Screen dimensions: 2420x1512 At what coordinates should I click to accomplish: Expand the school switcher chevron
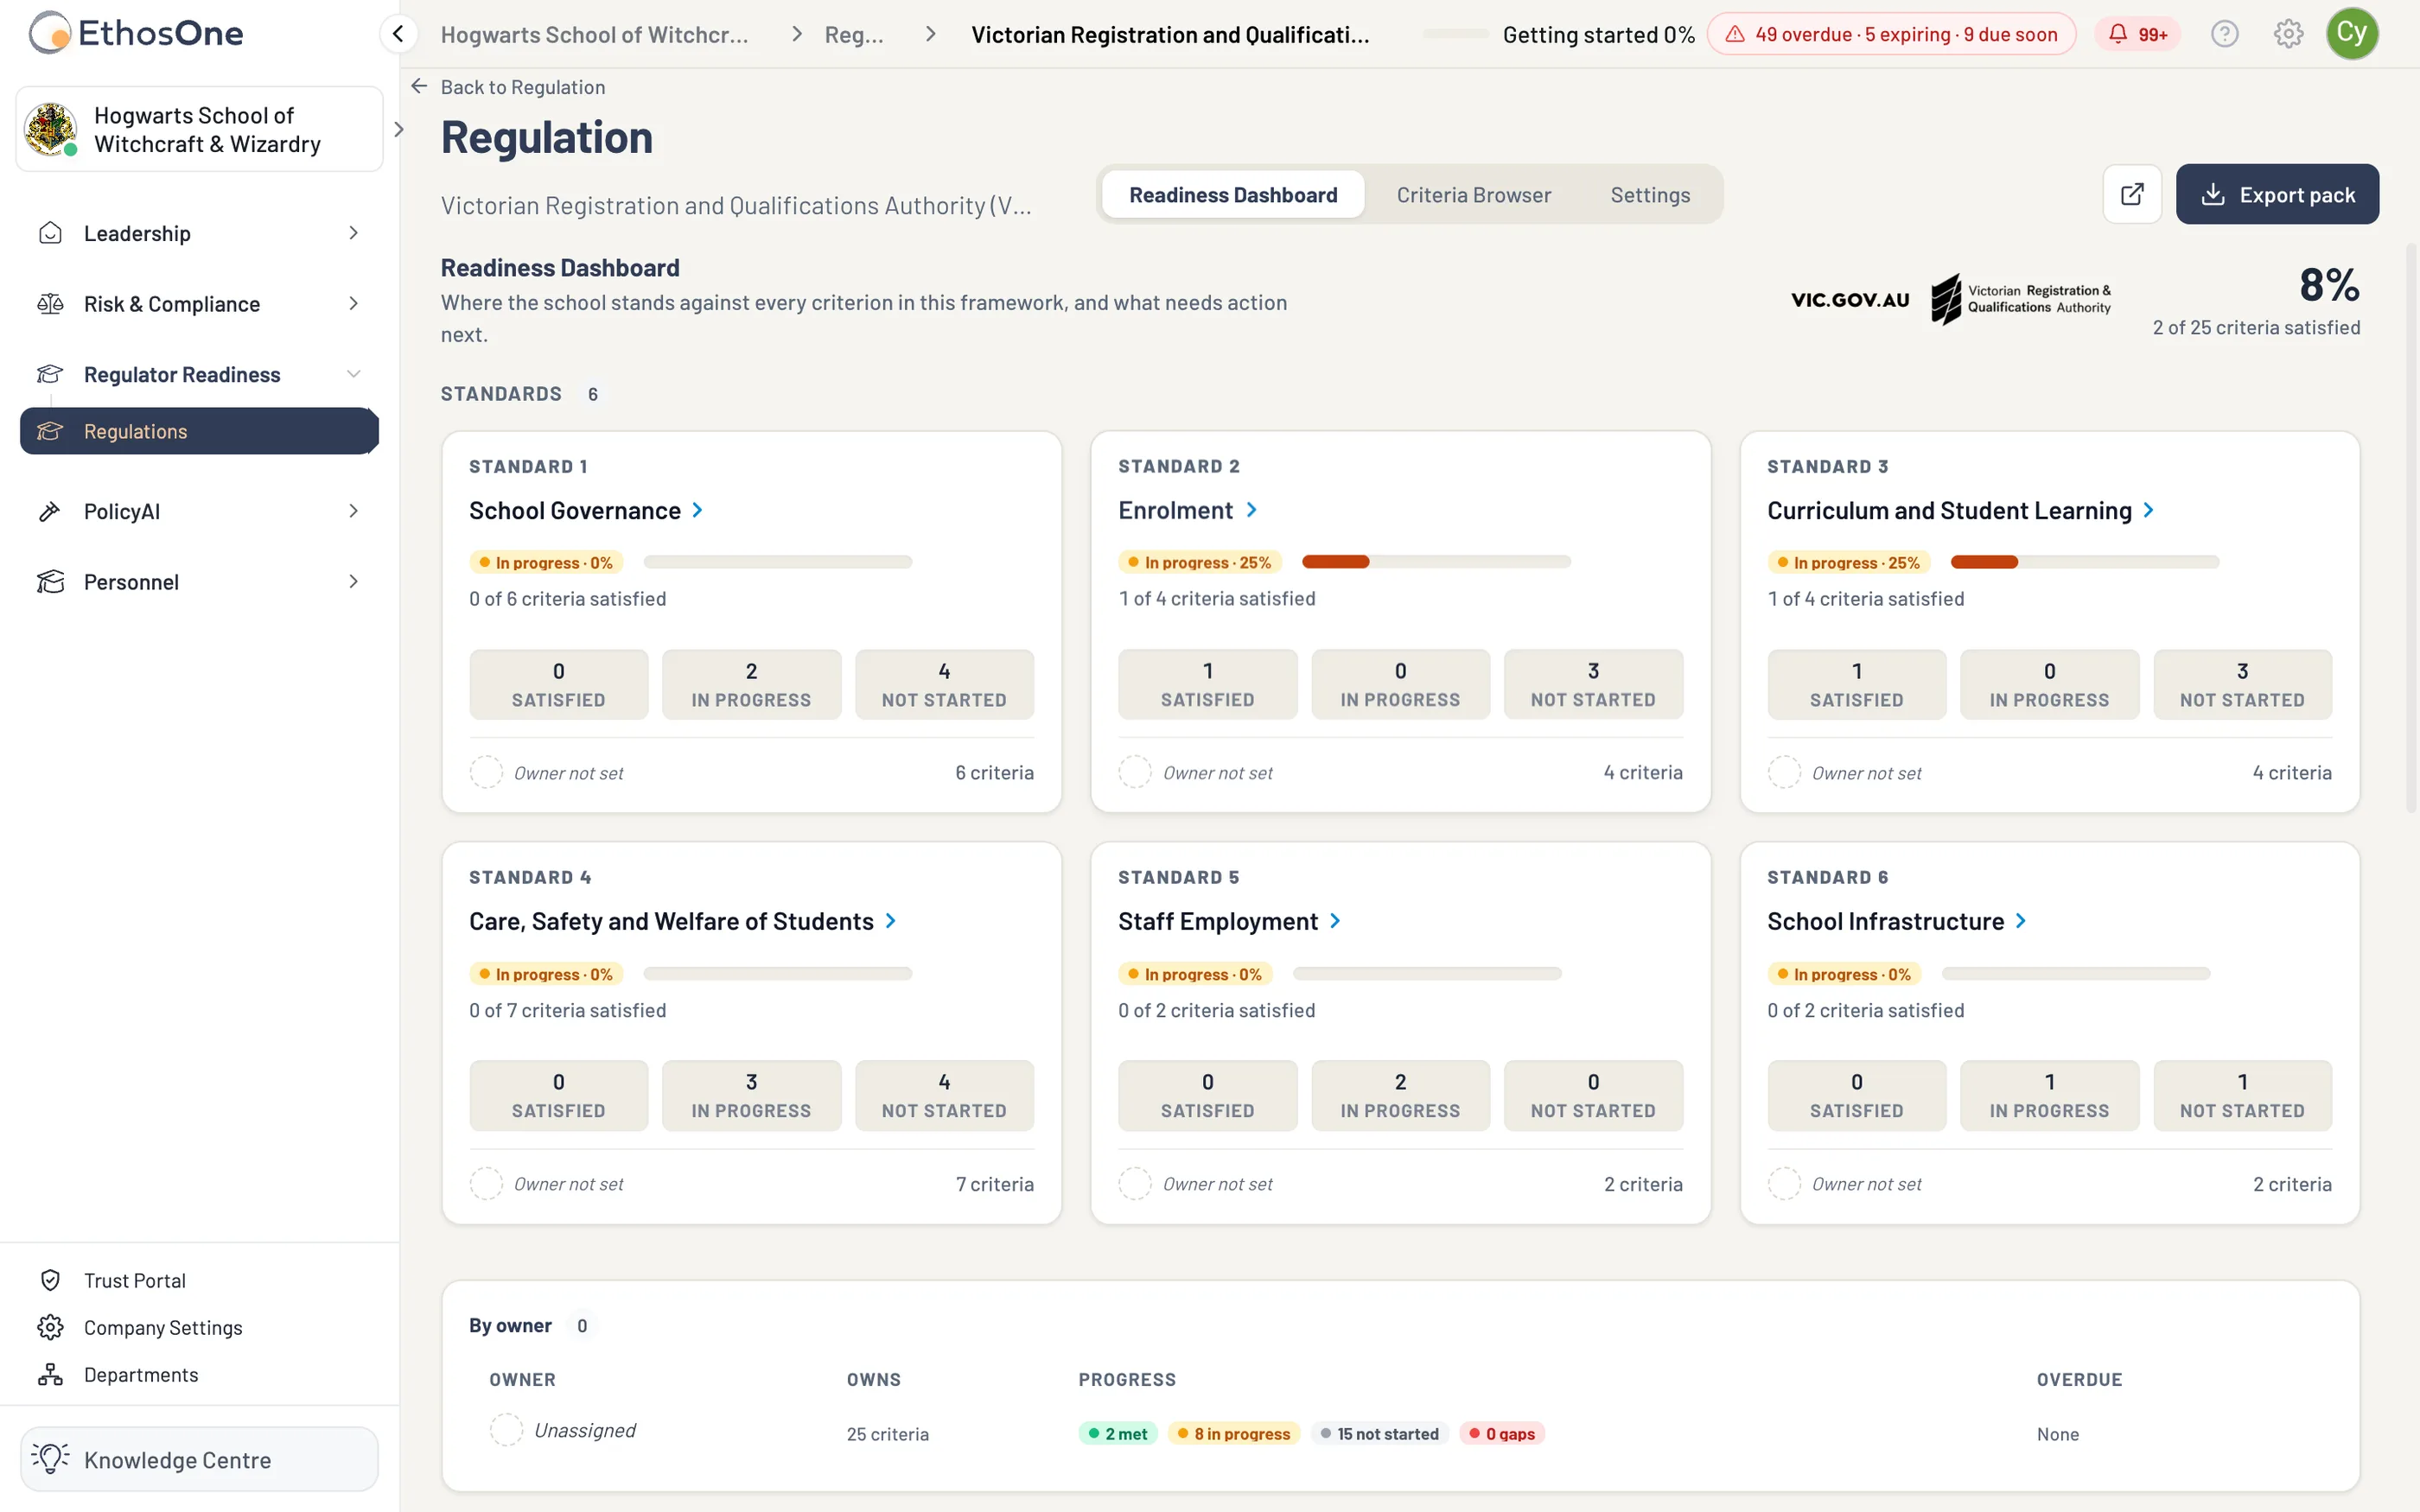coord(398,129)
